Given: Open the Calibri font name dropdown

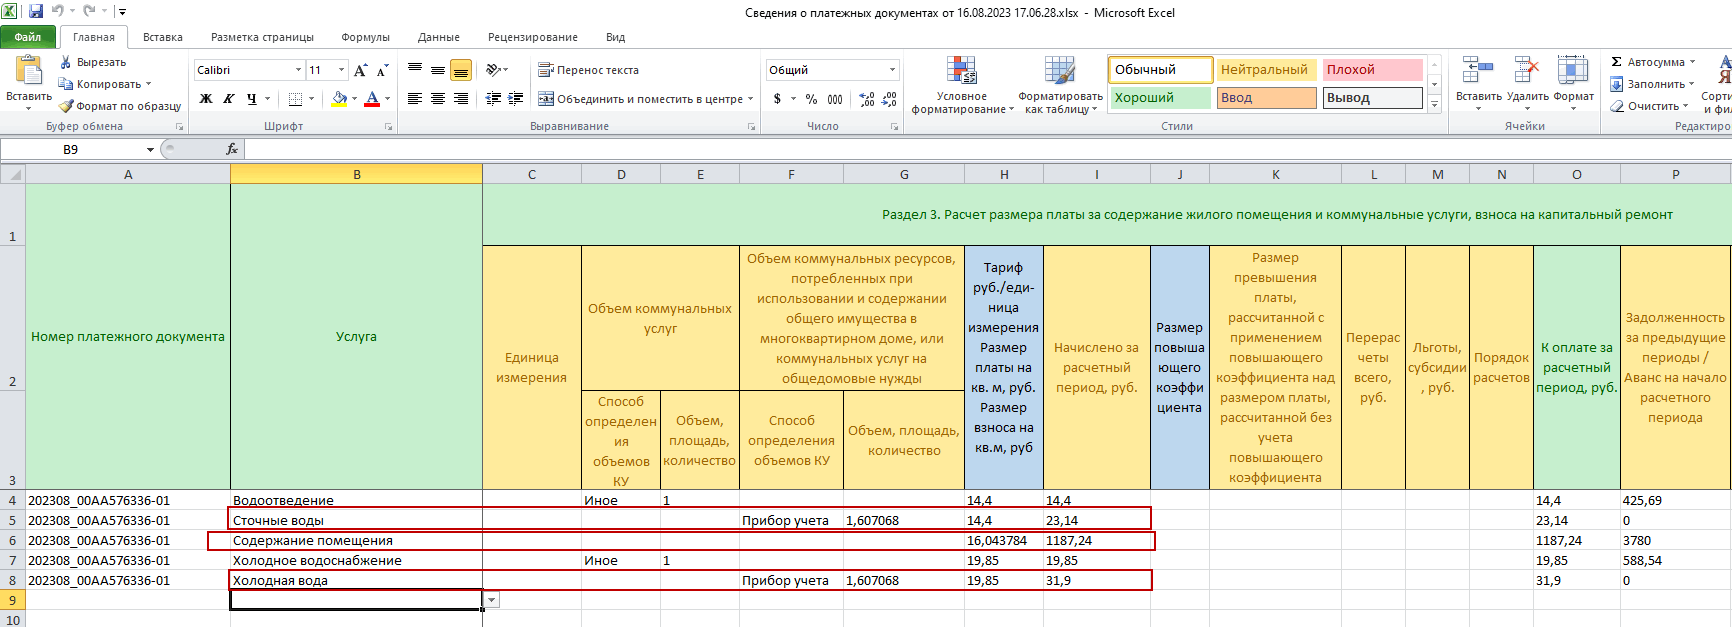Looking at the screenshot, I should pyautogui.click(x=298, y=70).
